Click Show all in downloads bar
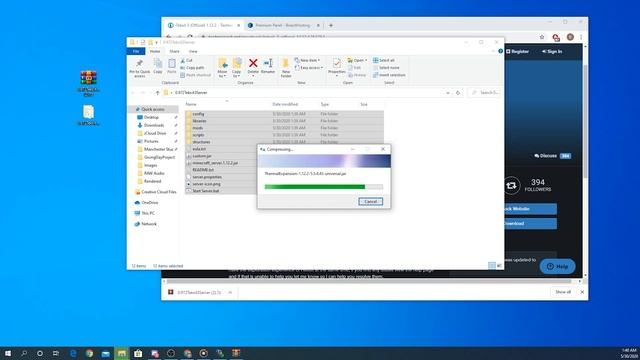The height and width of the screenshot is (360, 640). coord(563,292)
